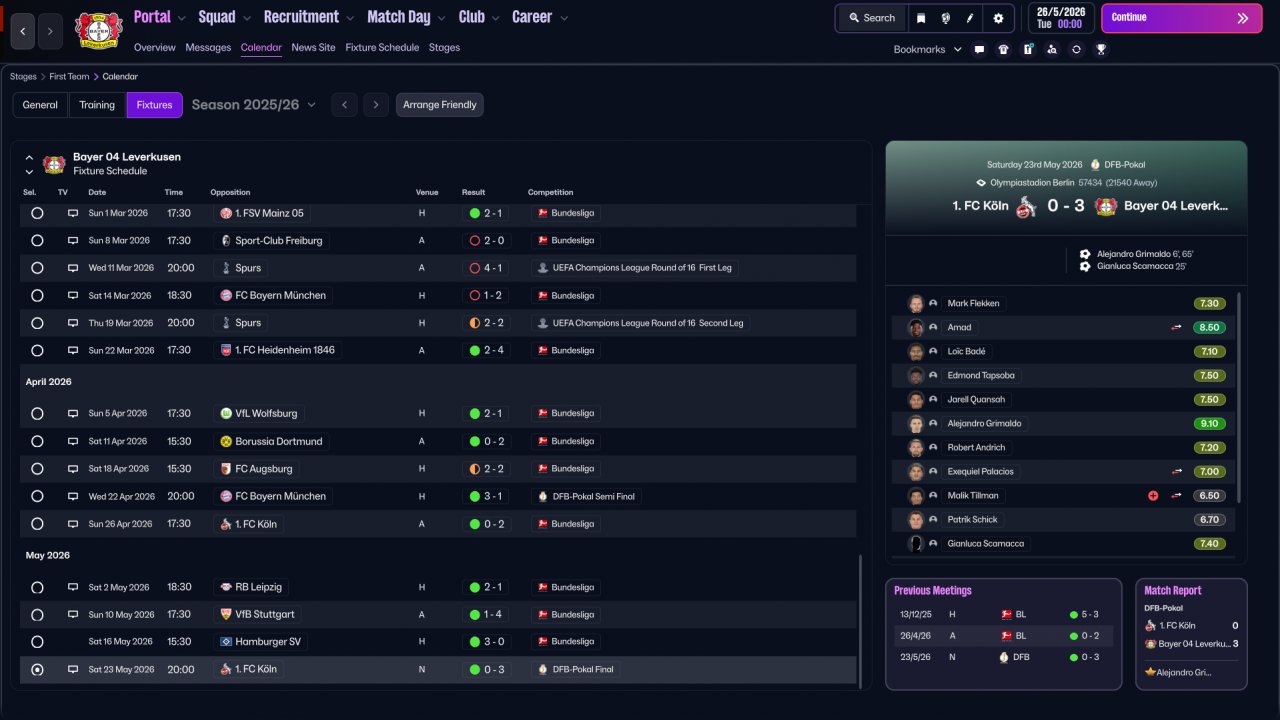1280x720 pixels.
Task: Open the globe icon in the top toolbar
Action: pyautogui.click(x=945, y=18)
